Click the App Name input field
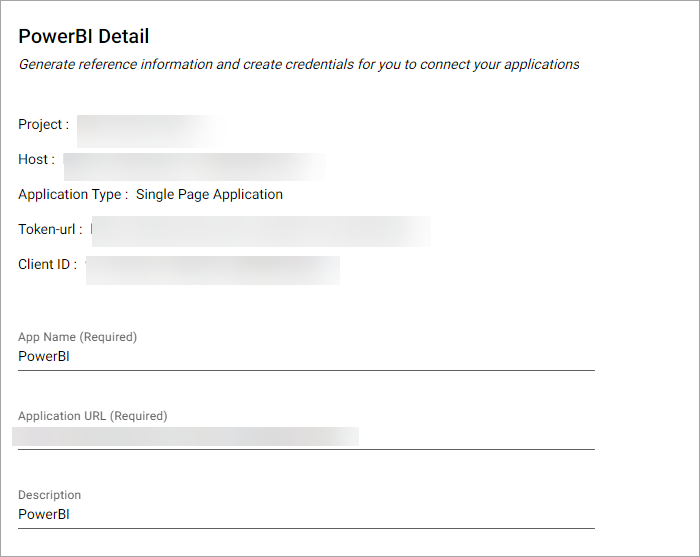The image size is (700, 557). tap(306, 356)
